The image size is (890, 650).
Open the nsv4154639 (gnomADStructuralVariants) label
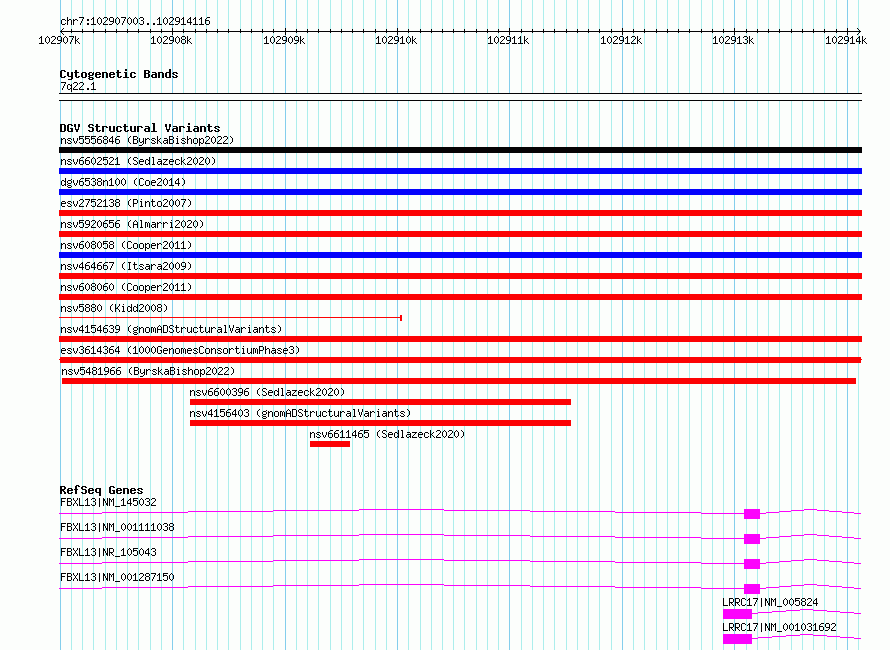pos(171,329)
